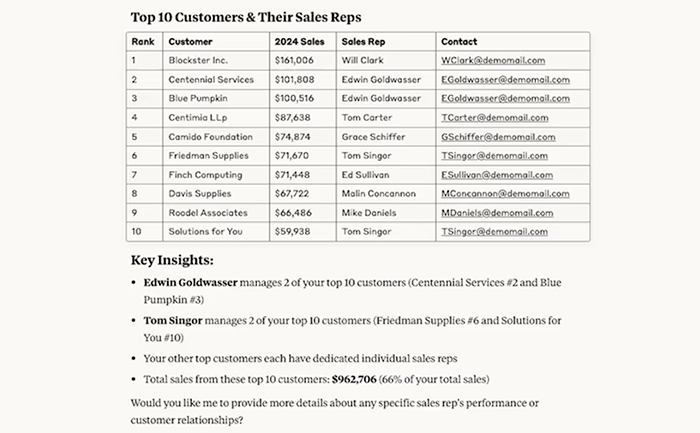The width and height of the screenshot is (700, 433).
Task: Open EGoldwasser email link in Blue Pumpkin row
Action: point(505,98)
